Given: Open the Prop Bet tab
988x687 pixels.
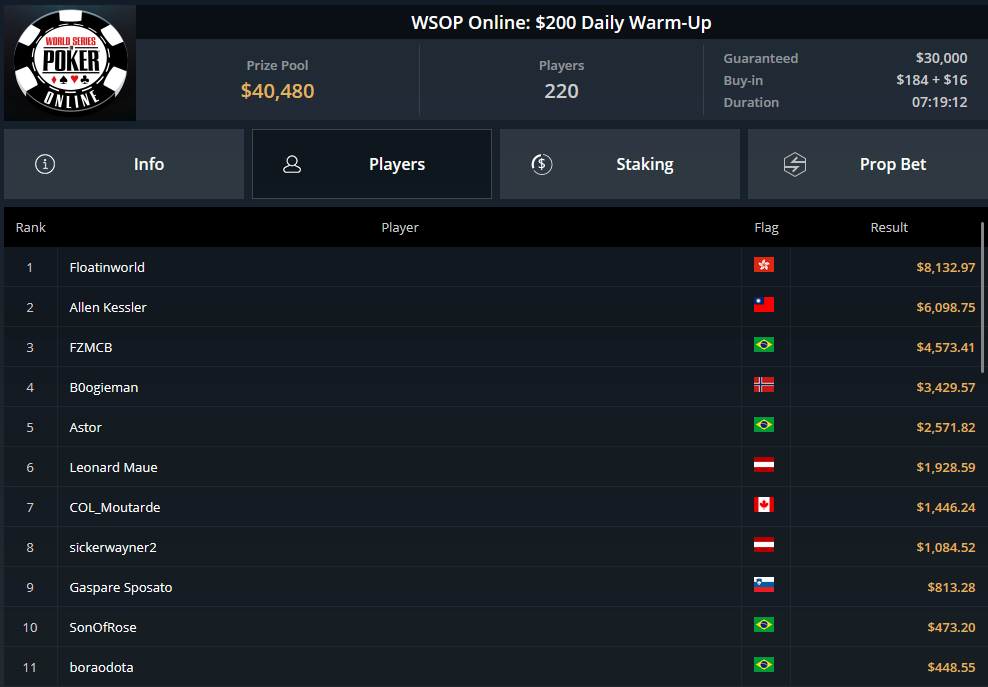Looking at the screenshot, I should (868, 165).
